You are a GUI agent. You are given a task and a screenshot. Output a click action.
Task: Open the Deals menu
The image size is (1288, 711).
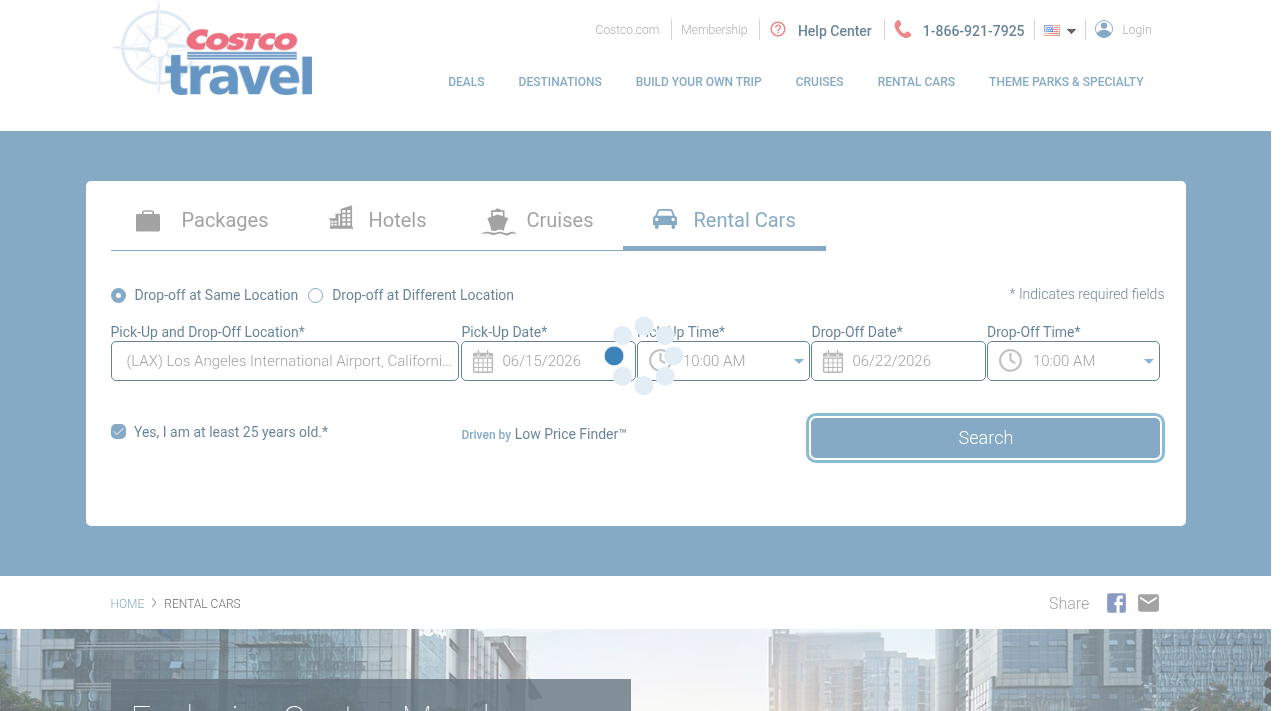point(466,82)
